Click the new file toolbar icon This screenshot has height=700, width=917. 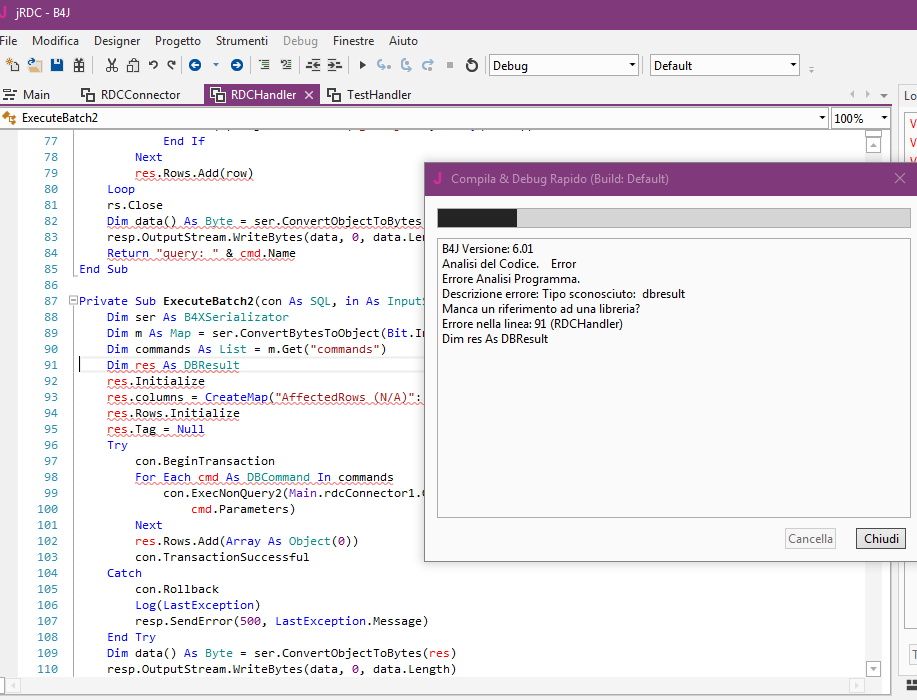click(x=13, y=66)
